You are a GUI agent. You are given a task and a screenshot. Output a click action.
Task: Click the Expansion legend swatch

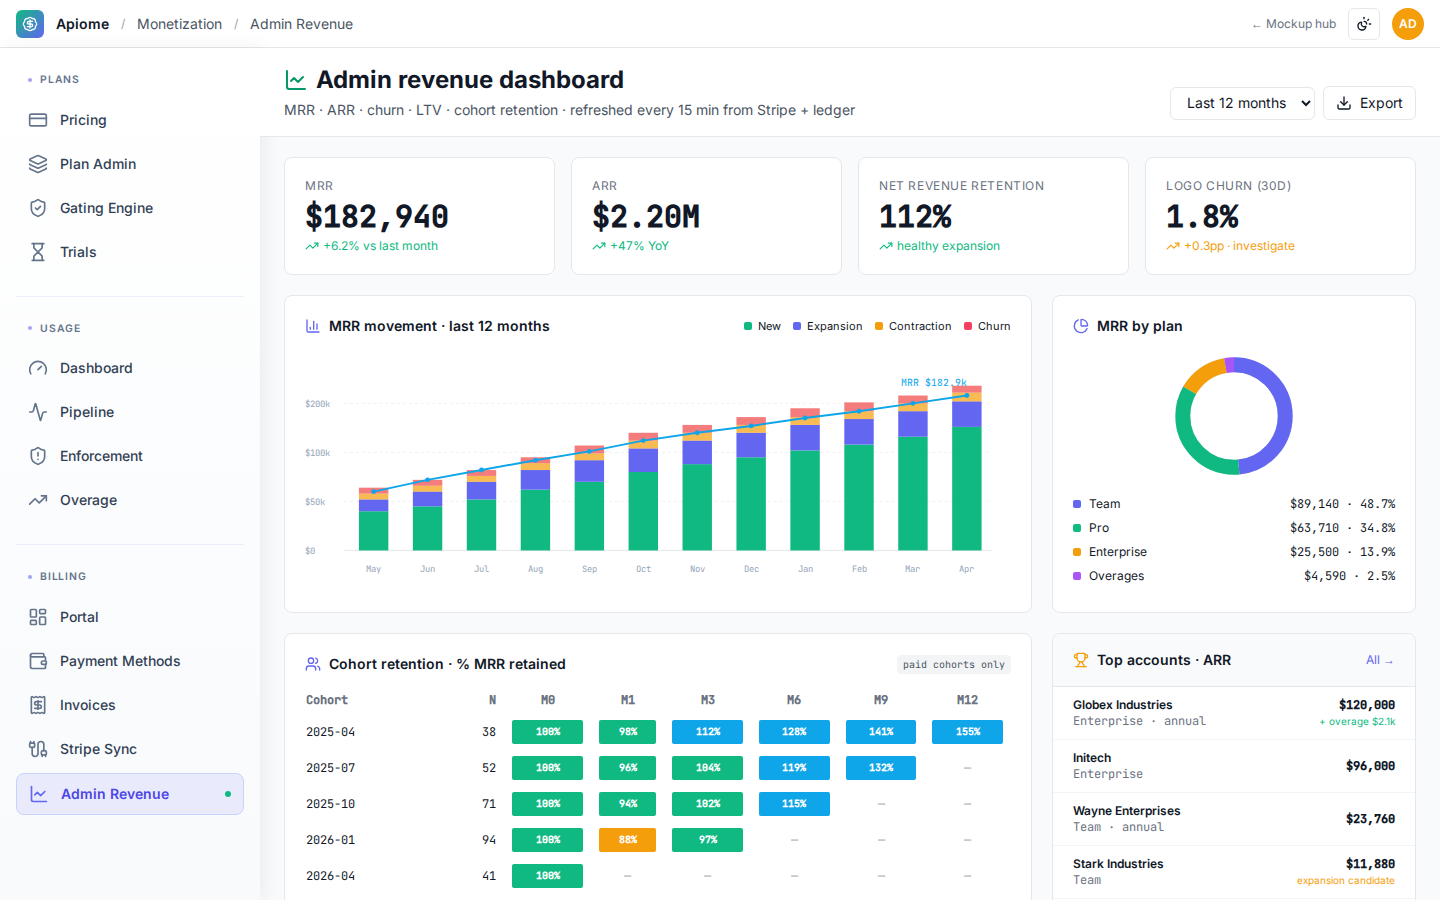(797, 326)
